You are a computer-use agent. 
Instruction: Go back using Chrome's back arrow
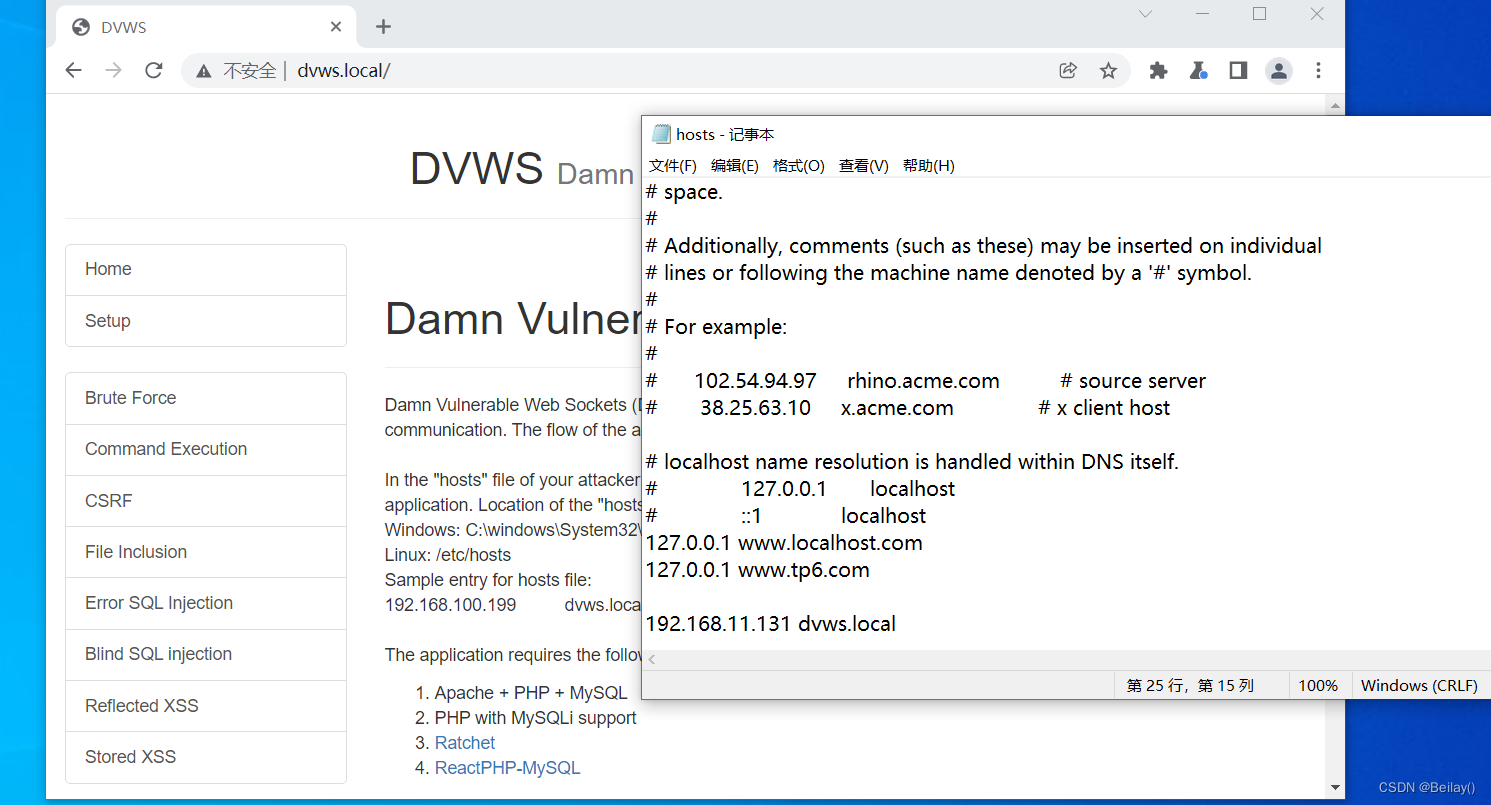(73, 70)
